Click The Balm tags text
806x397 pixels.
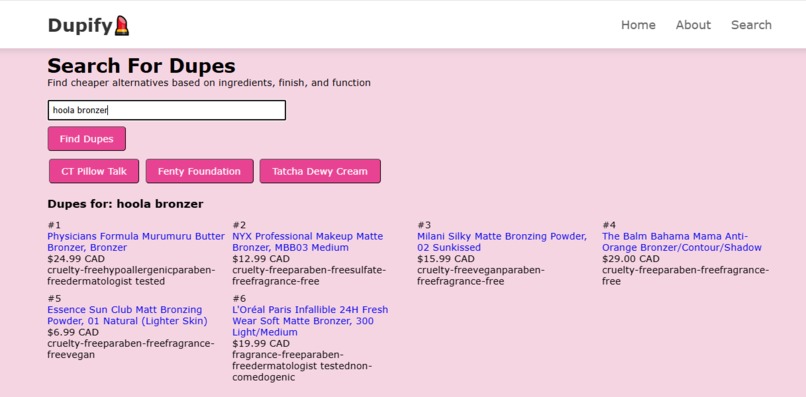[686, 276]
